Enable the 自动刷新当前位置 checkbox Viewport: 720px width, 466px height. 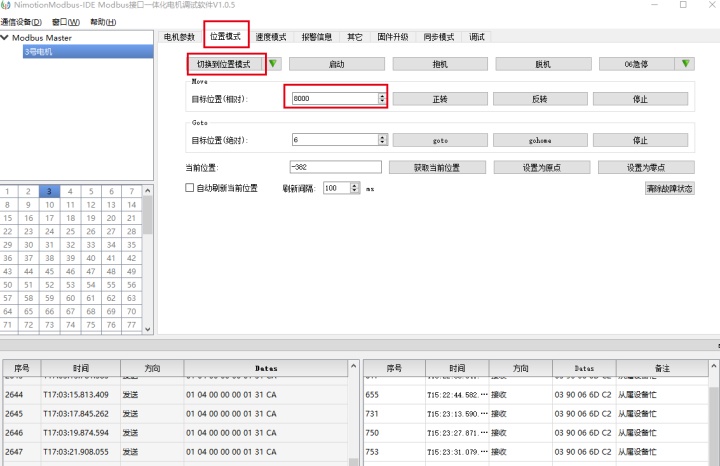(191, 188)
